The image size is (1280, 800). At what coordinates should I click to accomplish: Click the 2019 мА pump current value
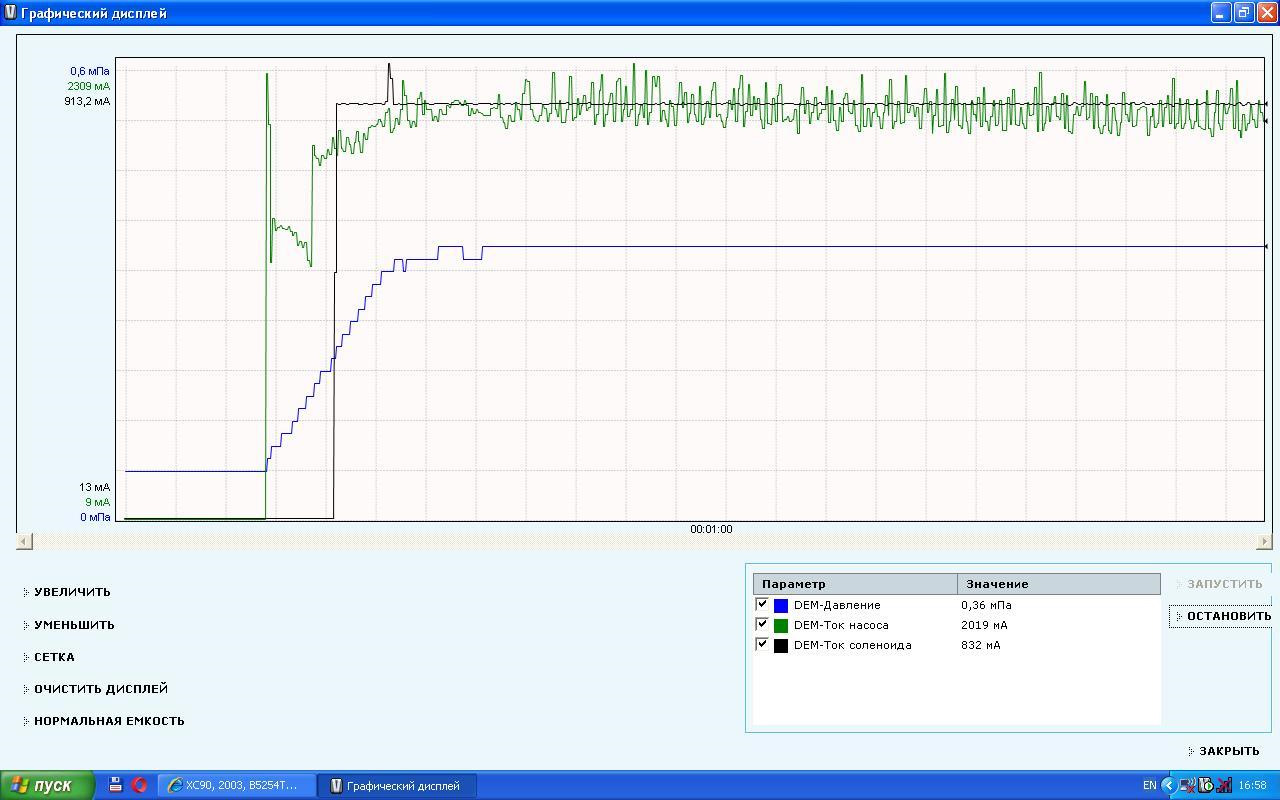point(984,625)
